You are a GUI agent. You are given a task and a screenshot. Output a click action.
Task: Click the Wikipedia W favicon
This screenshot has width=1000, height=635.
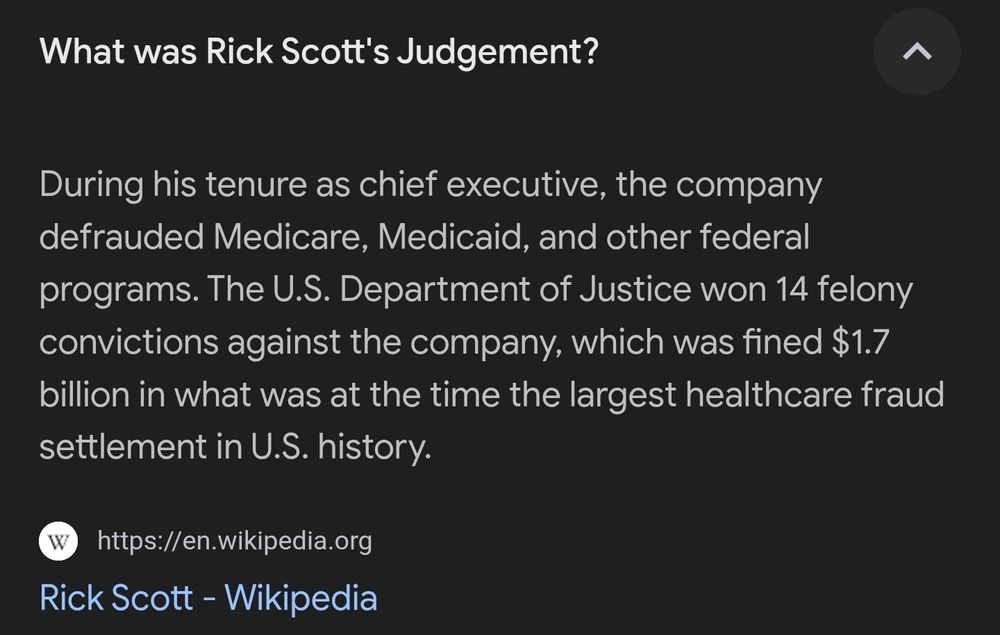coord(59,541)
